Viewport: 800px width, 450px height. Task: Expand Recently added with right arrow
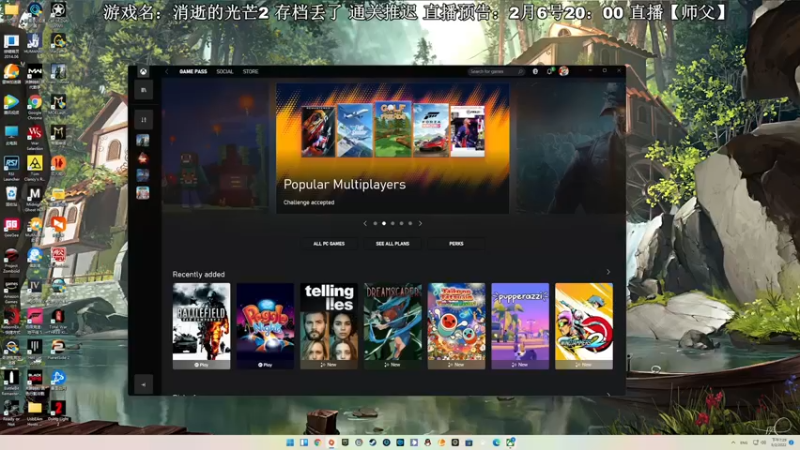point(608,272)
